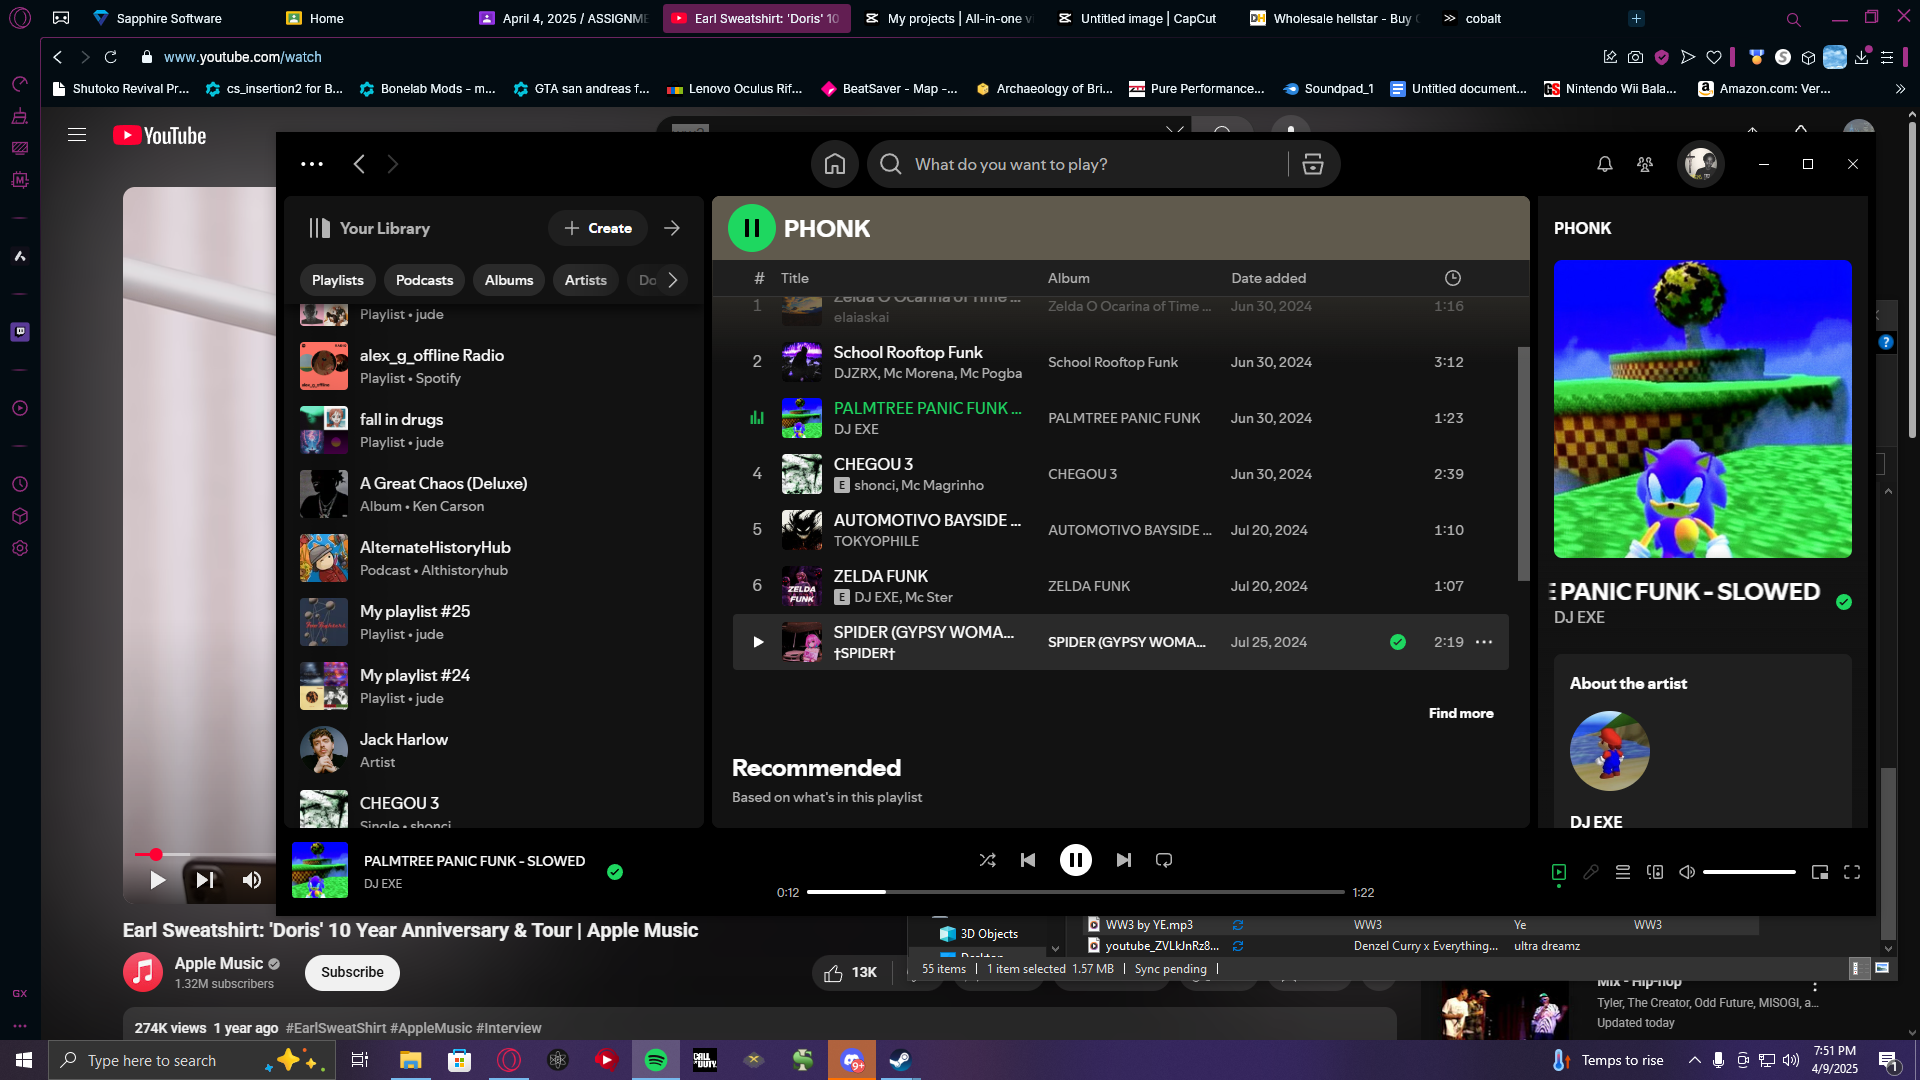Image resolution: width=1920 pixels, height=1080 pixels.
Task: Open the What's New notification bell
Action: coord(1605,164)
